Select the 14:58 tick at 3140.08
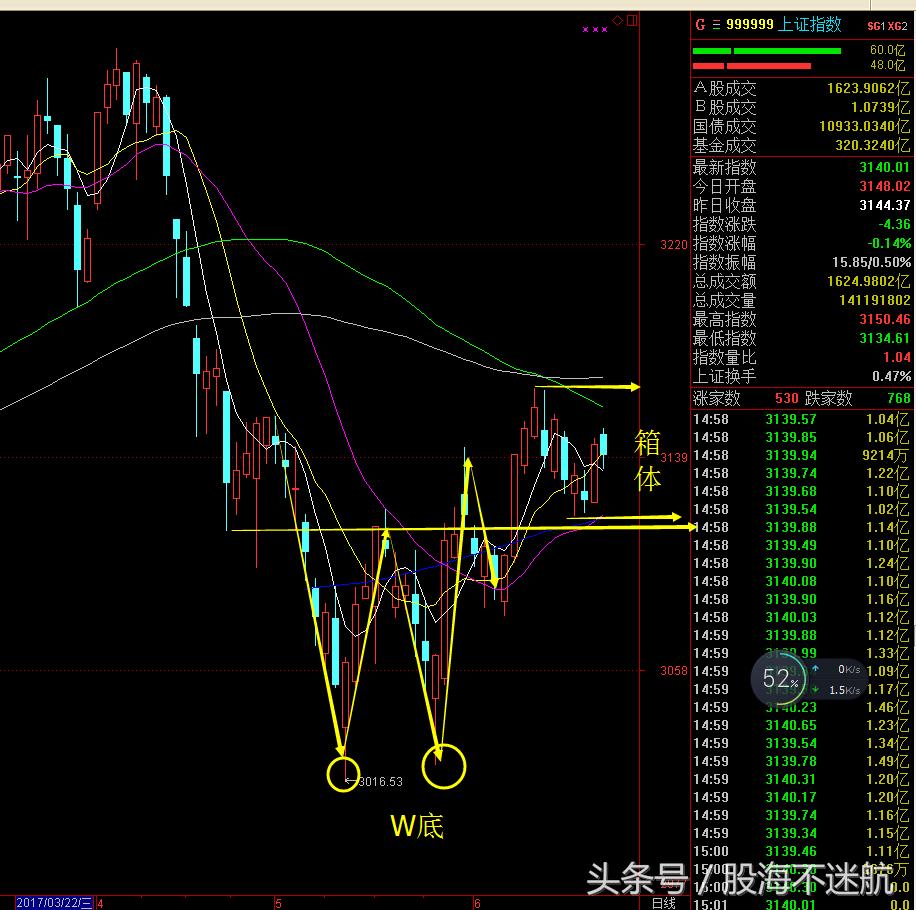Image resolution: width=916 pixels, height=910 pixels. pos(802,581)
